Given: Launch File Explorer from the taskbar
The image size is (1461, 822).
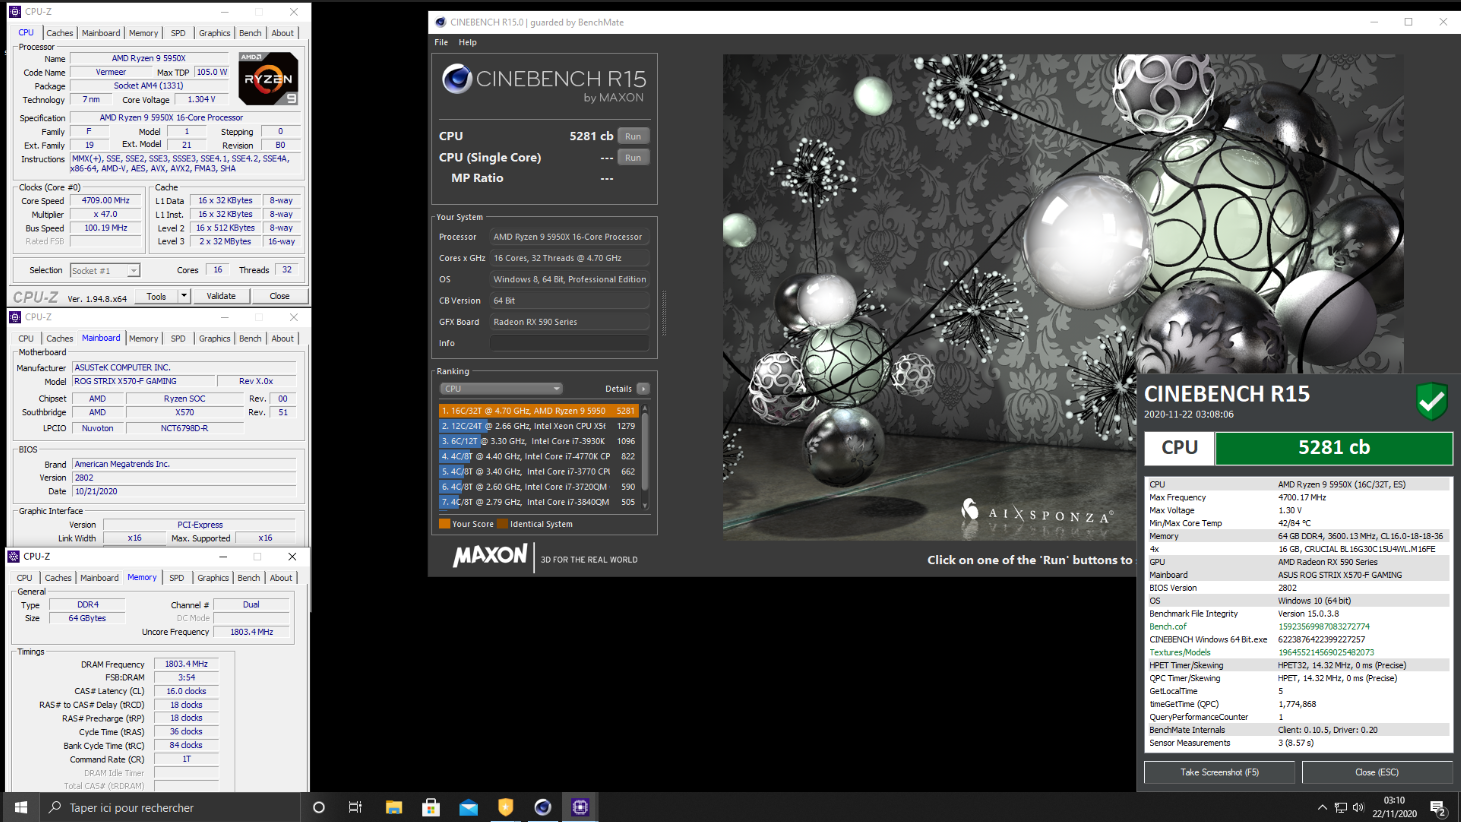Looking at the screenshot, I should [394, 807].
